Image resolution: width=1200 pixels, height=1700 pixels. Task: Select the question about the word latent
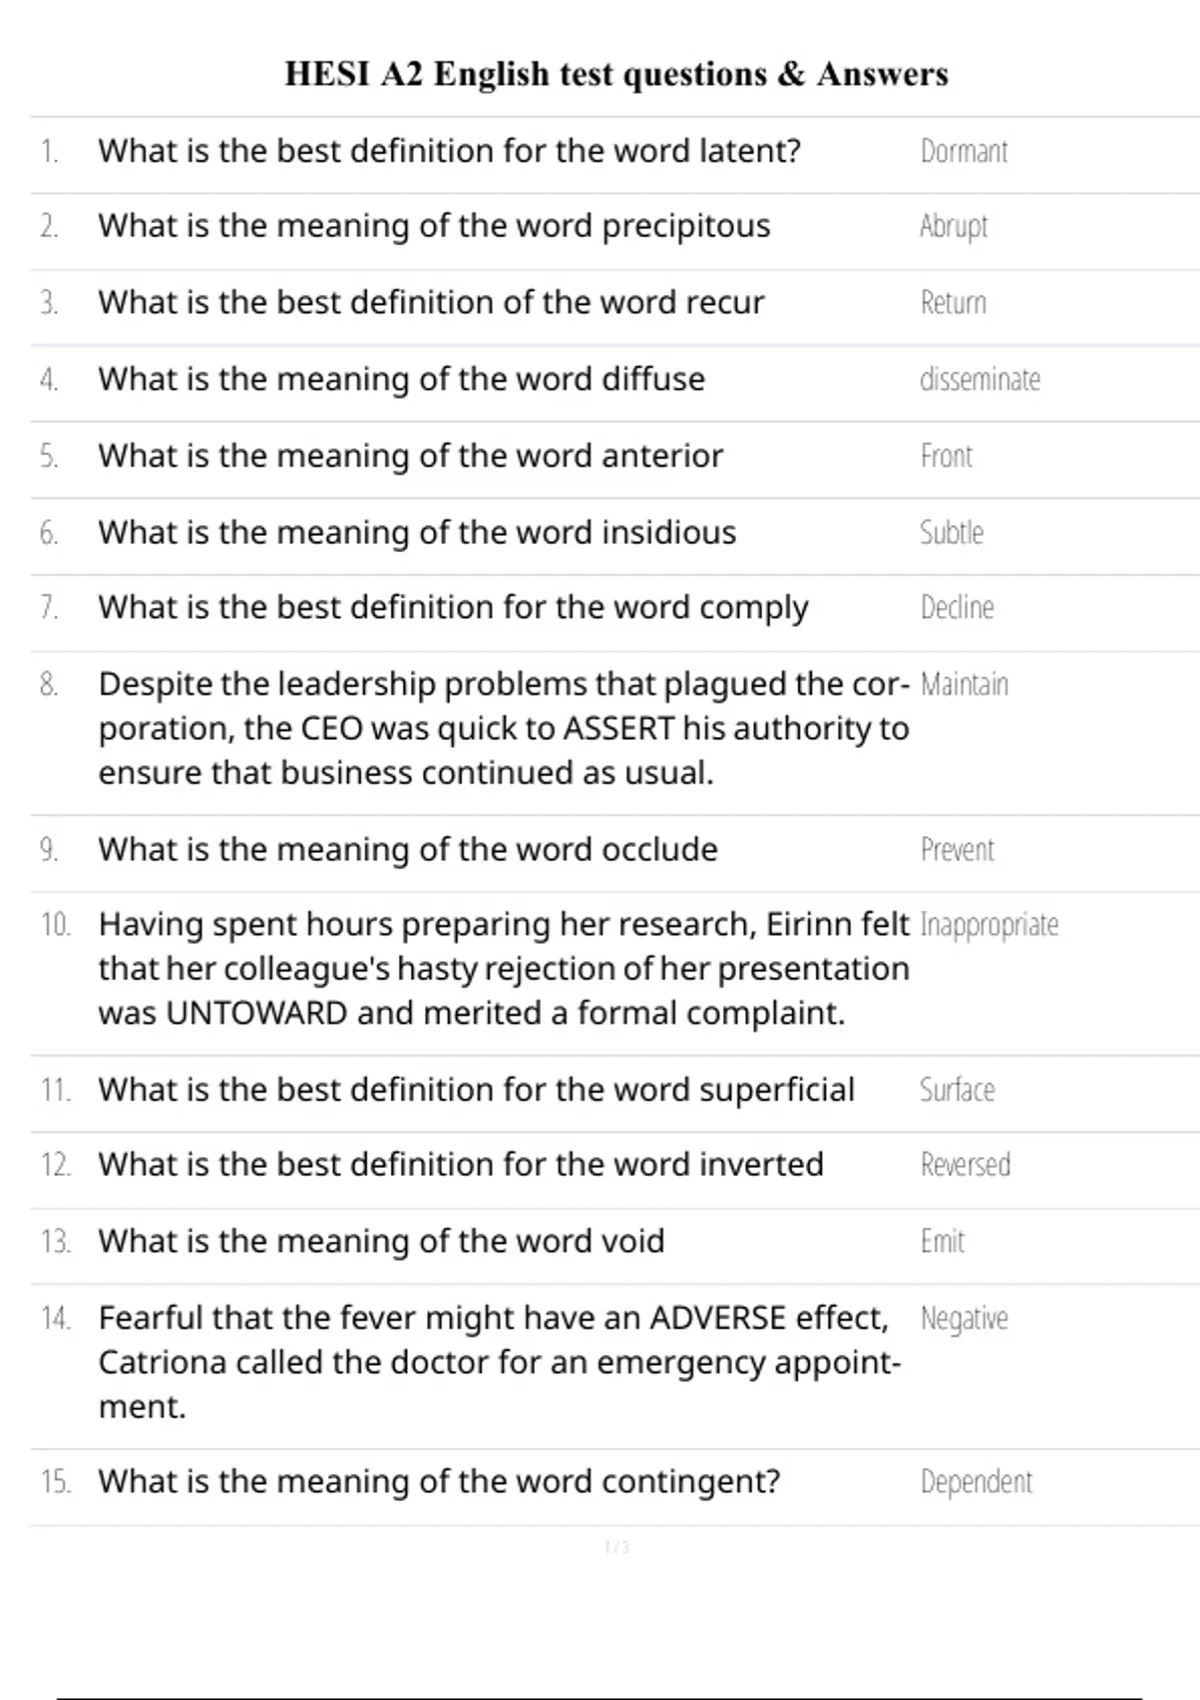(449, 151)
